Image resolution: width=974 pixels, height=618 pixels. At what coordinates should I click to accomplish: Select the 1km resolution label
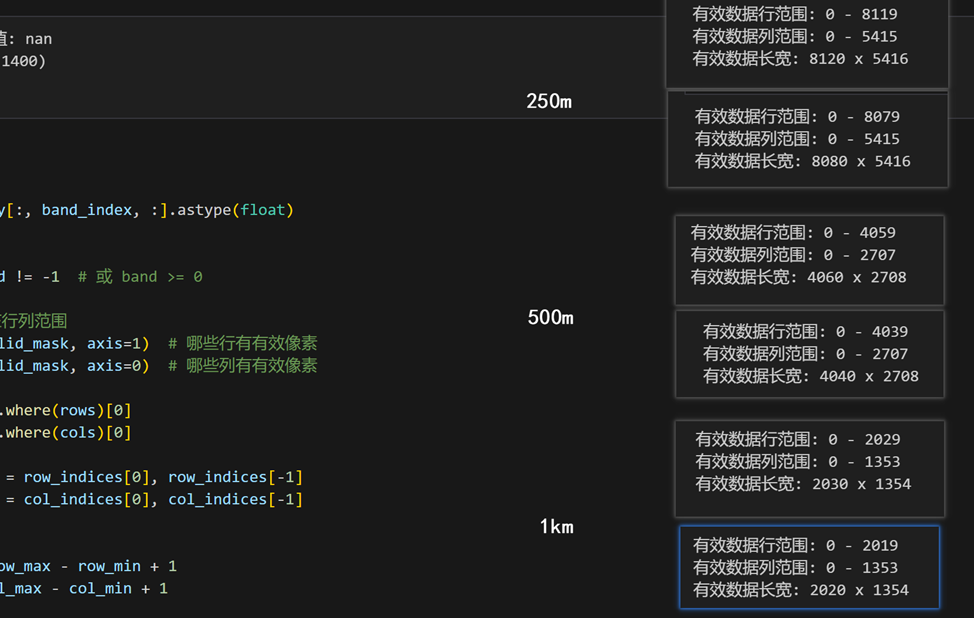point(557,526)
